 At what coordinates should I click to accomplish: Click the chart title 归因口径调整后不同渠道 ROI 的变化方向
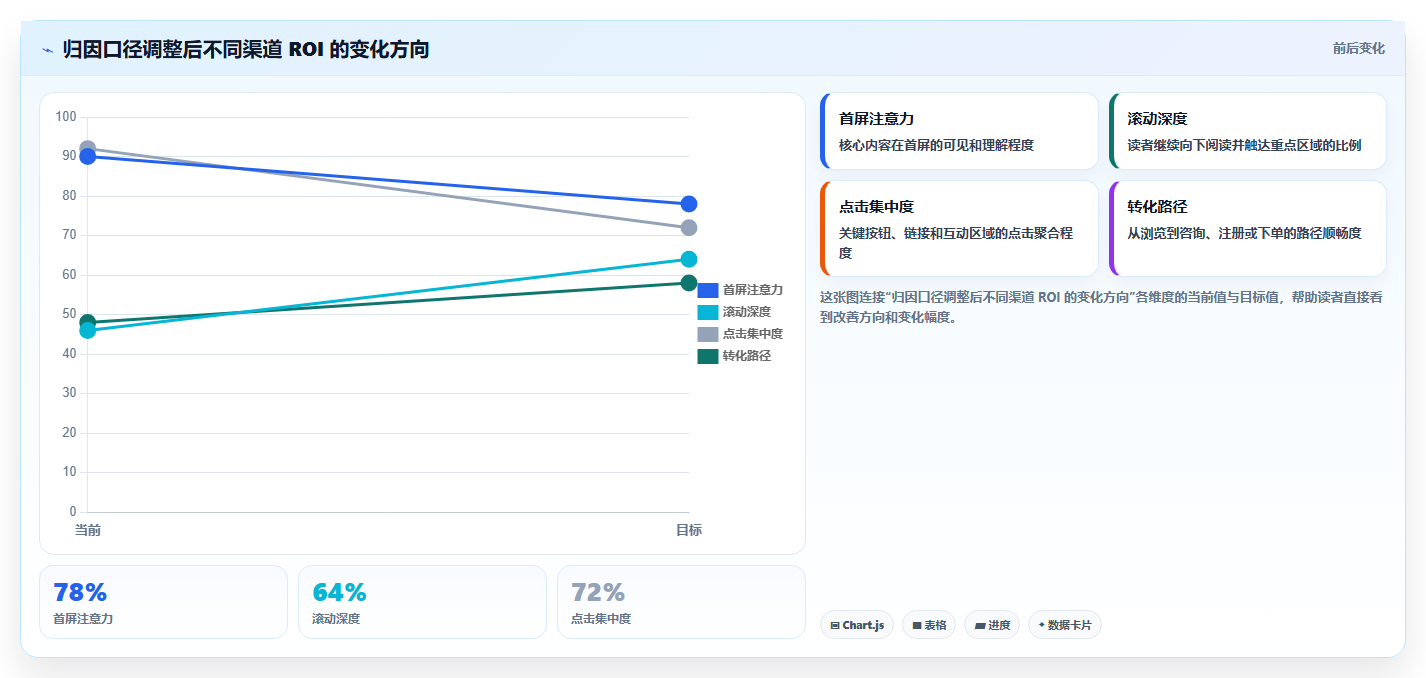pos(246,49)
